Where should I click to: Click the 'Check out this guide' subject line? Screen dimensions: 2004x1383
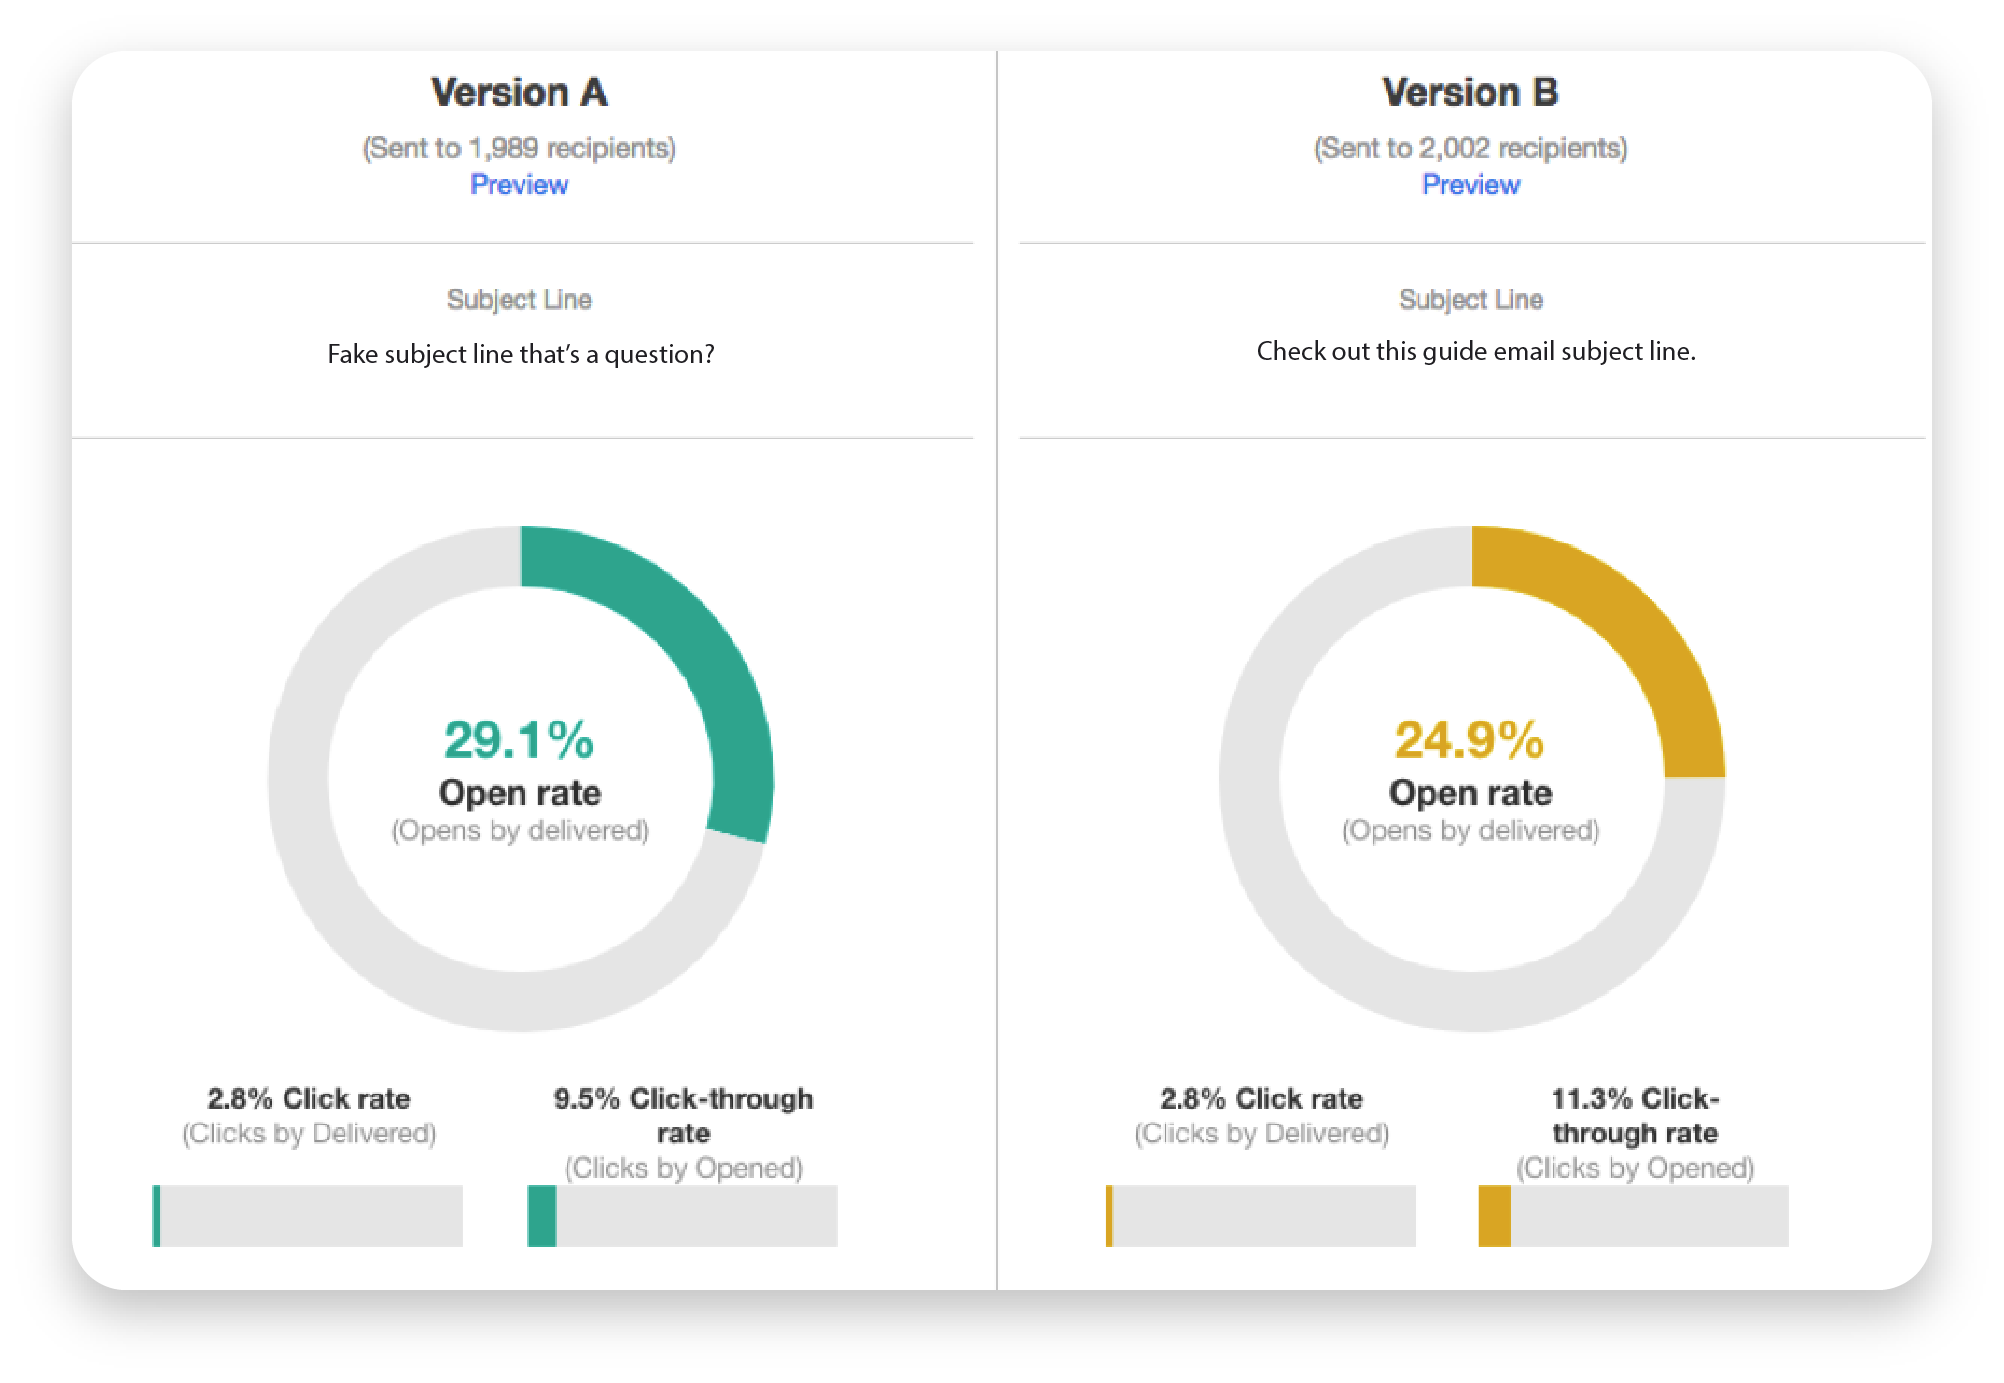click(x=1476, y=352)
